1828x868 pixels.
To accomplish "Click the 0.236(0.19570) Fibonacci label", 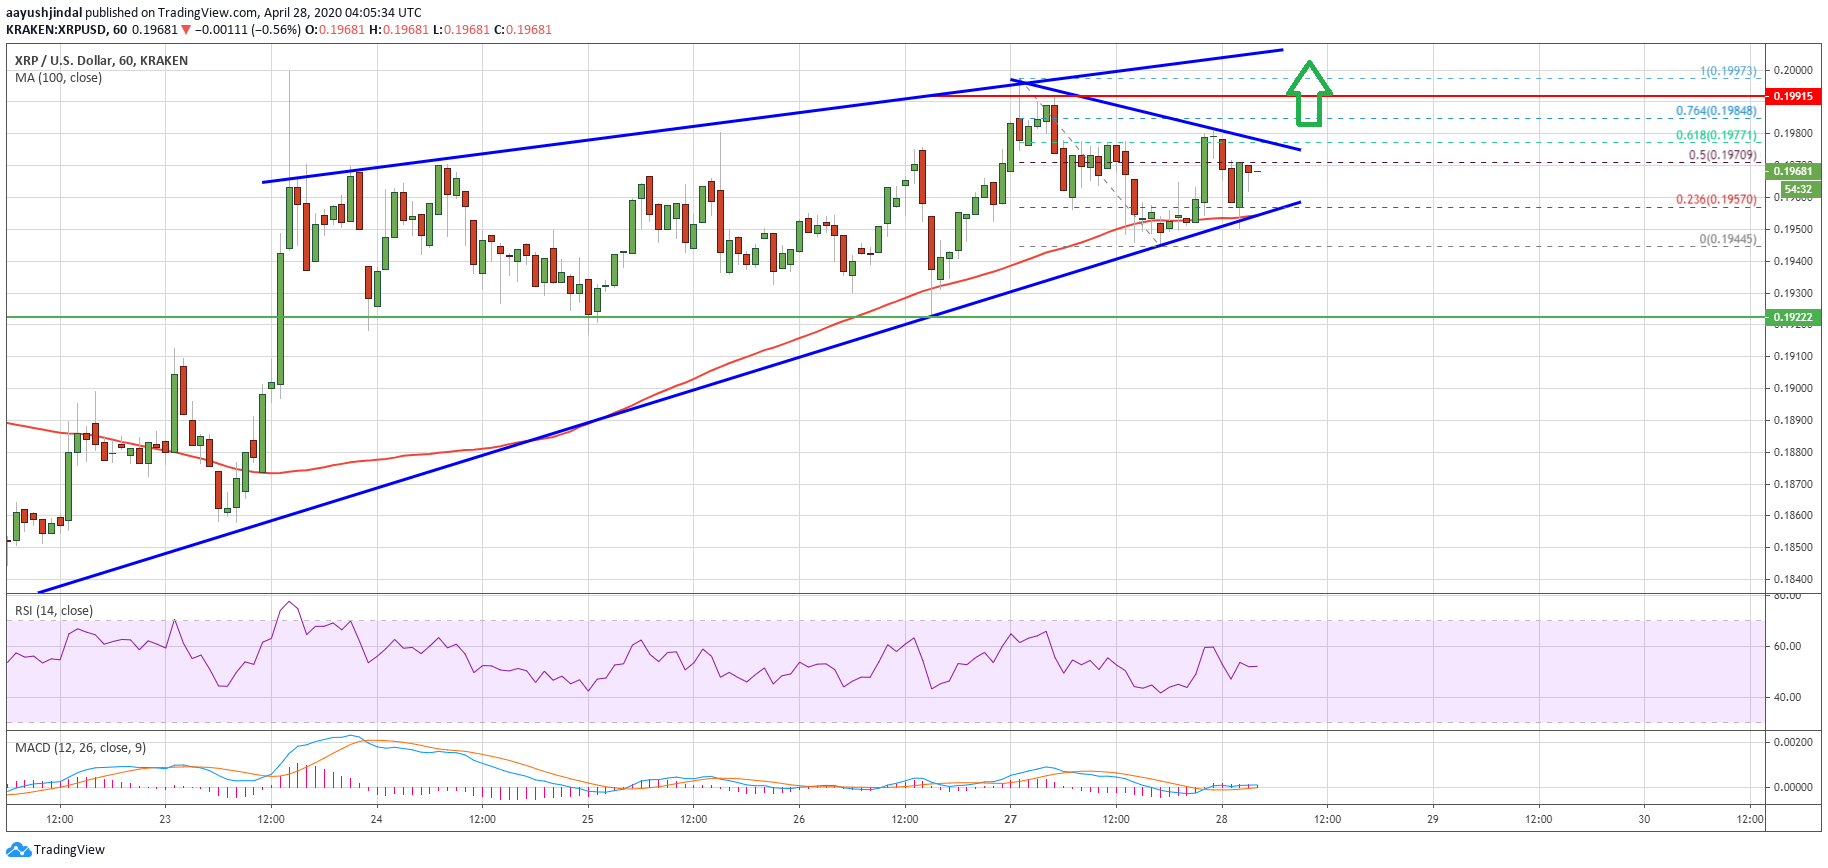I will (x=1716, y=200).
